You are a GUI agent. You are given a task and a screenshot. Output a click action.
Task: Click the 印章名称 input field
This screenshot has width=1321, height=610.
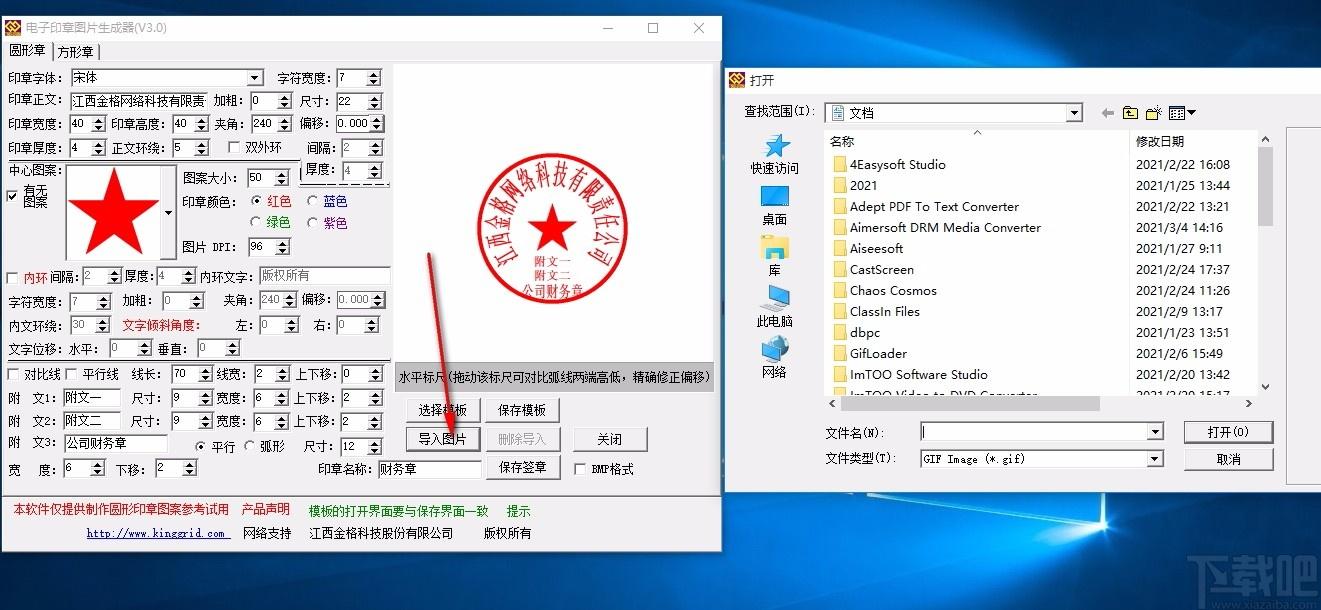pos(429,468)
